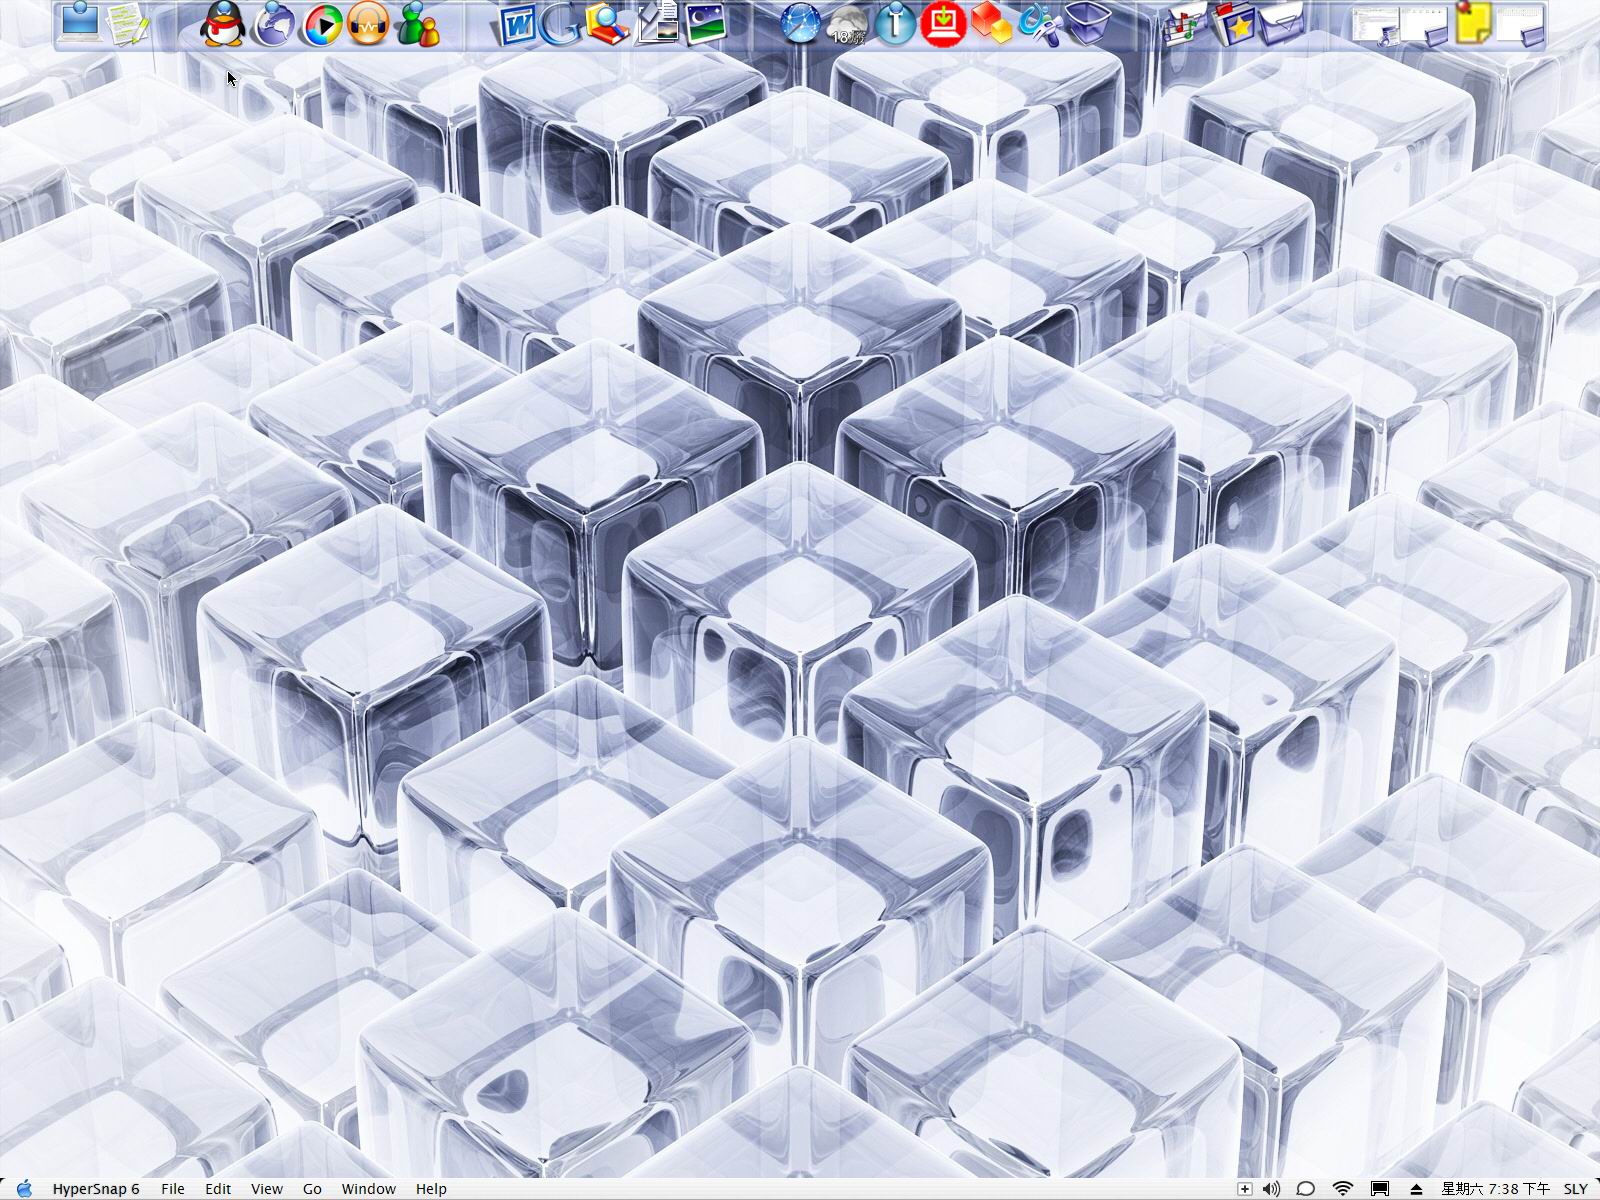Open the orange headphones audio player
The image size is (1600, 1200).
(x=369, y=24)
